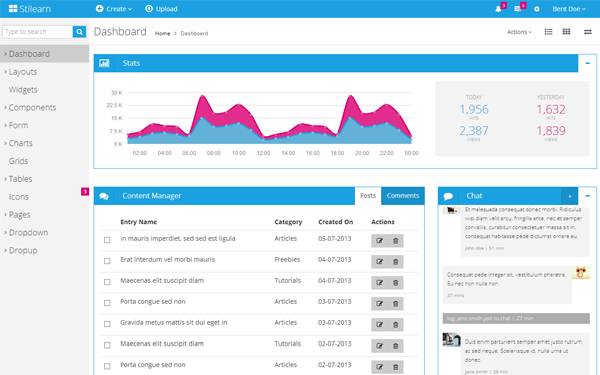Collapse the Chat panel
Image resolution: width=600 pixels, height=375 pixels.
click(x=587, y=196)
